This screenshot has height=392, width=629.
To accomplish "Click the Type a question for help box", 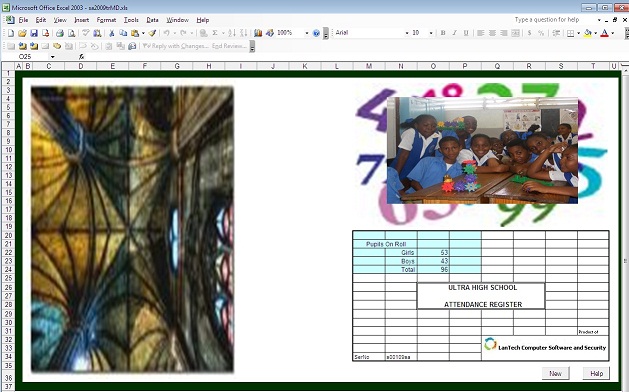I will click(x=554, y=20).
